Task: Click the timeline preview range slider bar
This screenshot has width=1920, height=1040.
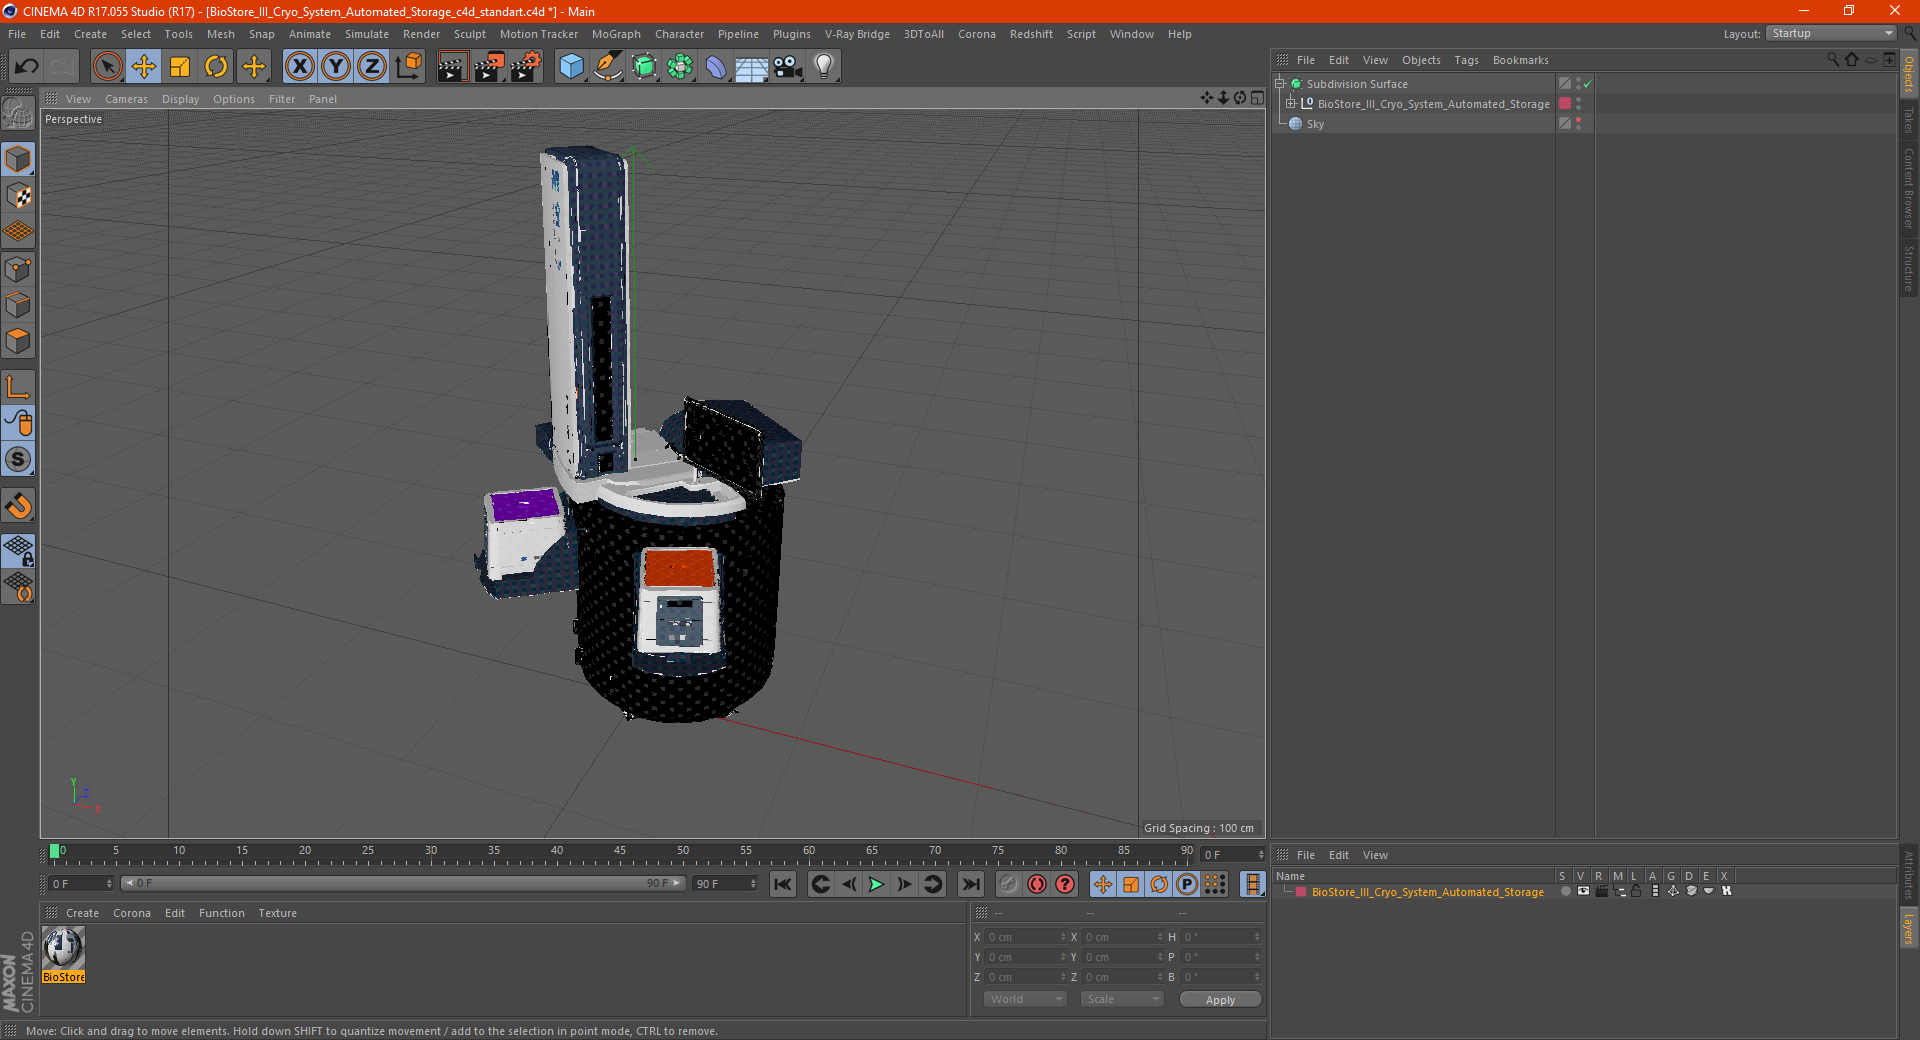Action: pyautogui.click(x=402, y=883)
